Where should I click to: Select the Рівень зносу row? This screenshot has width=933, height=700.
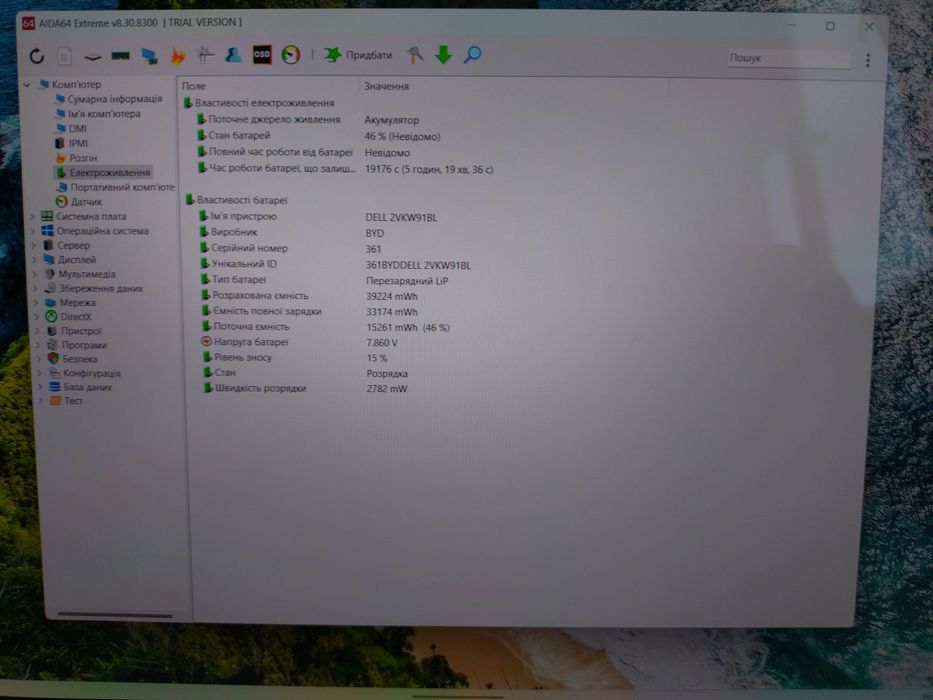(x=295, y=358)
